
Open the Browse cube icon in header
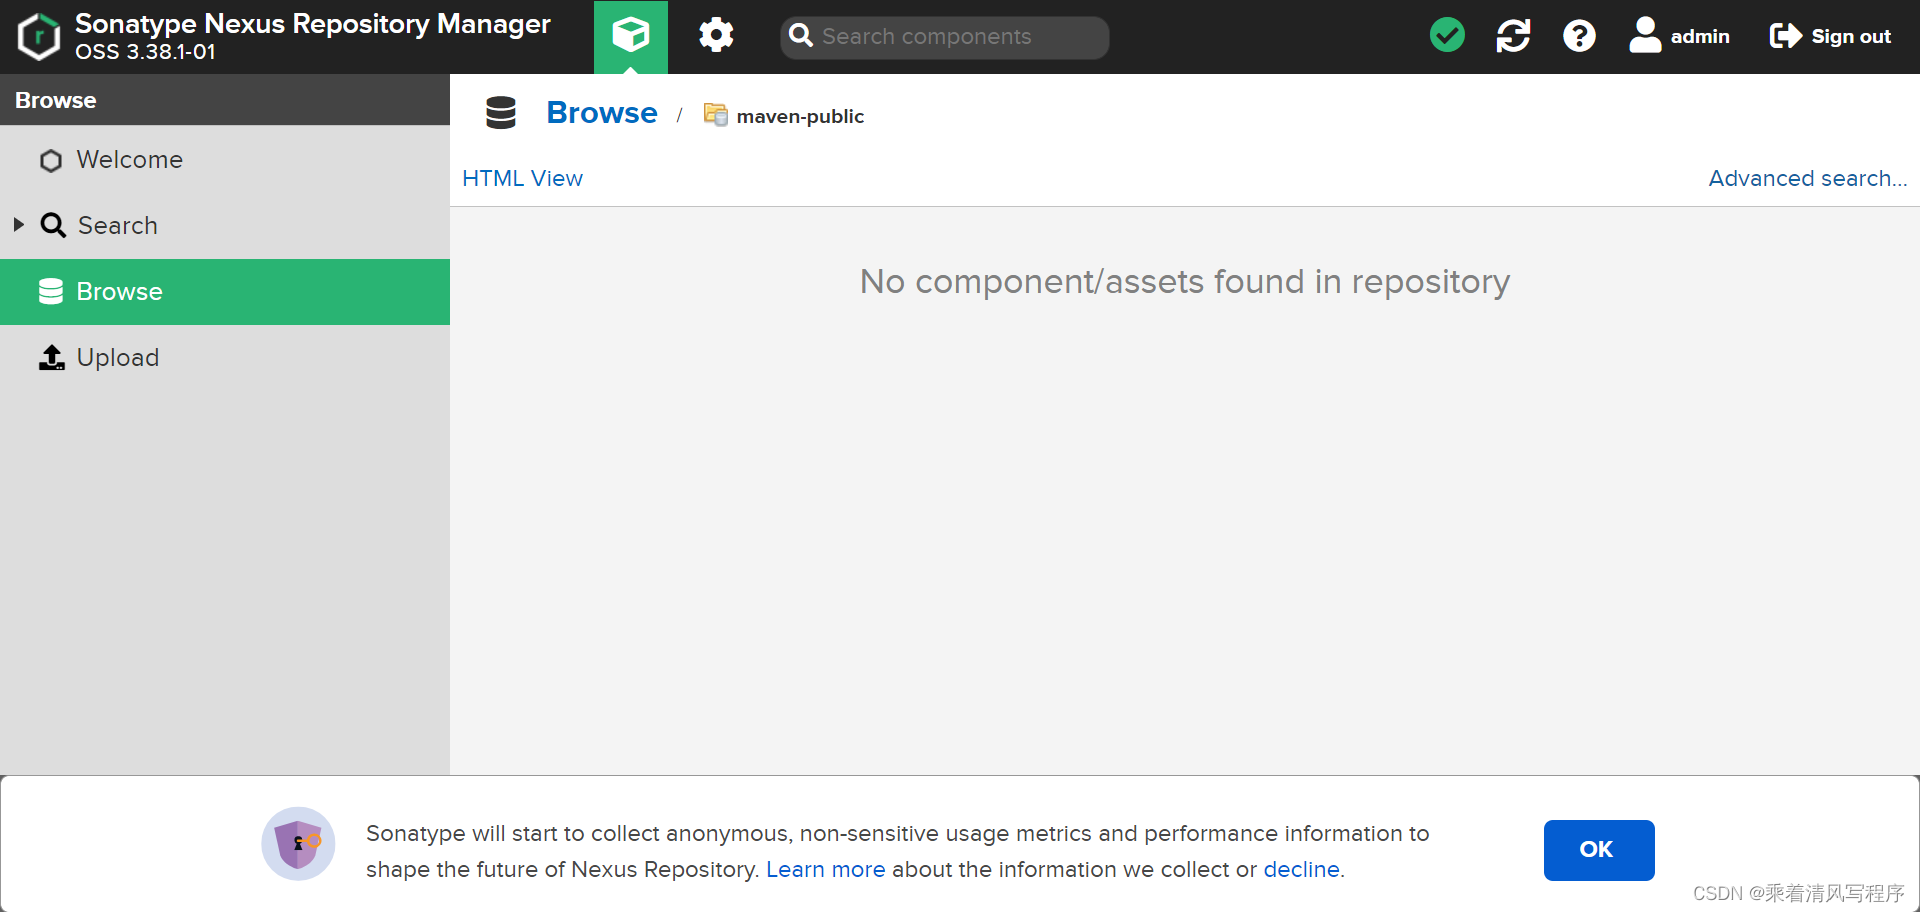pos(631,37)
